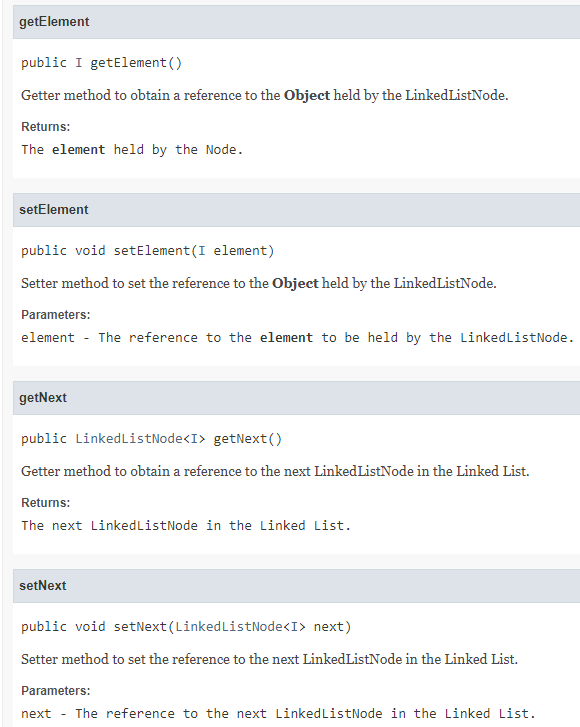Click the setElement section heading

point(54,210)
